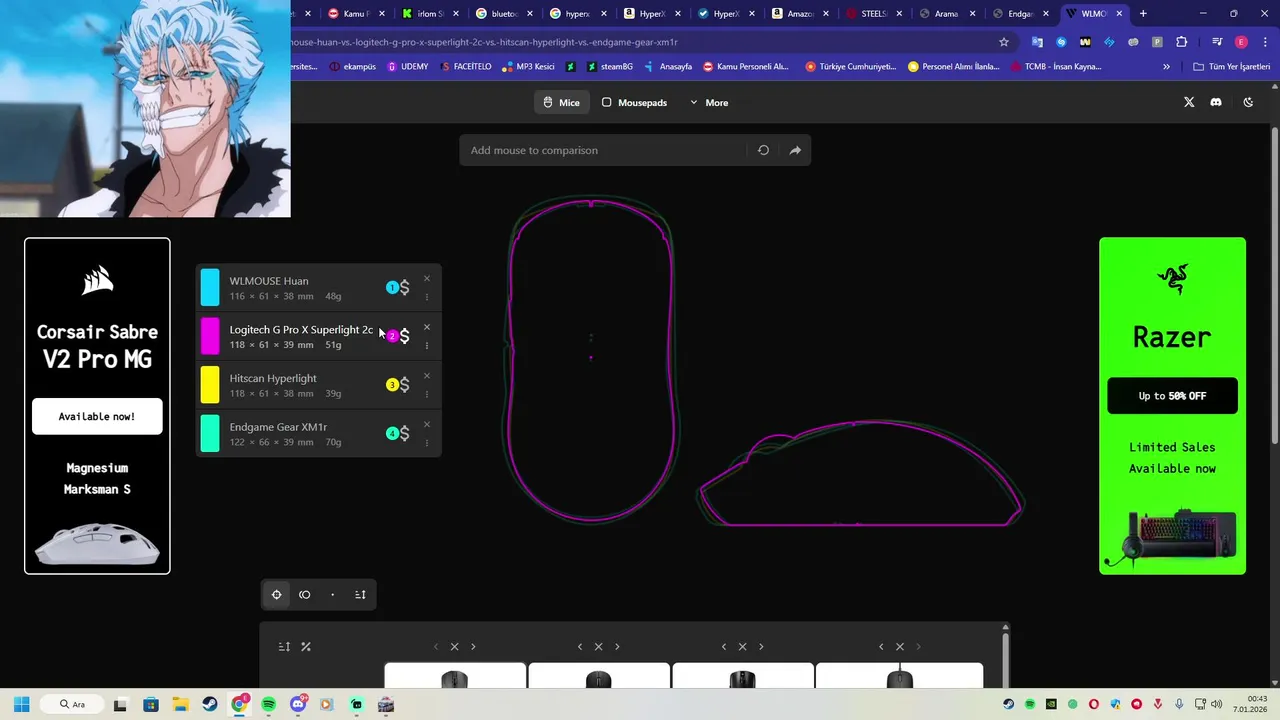Open the Discord link icon in header
The width and height of the screenshot is (1280, 720).
coord(1216,102)
